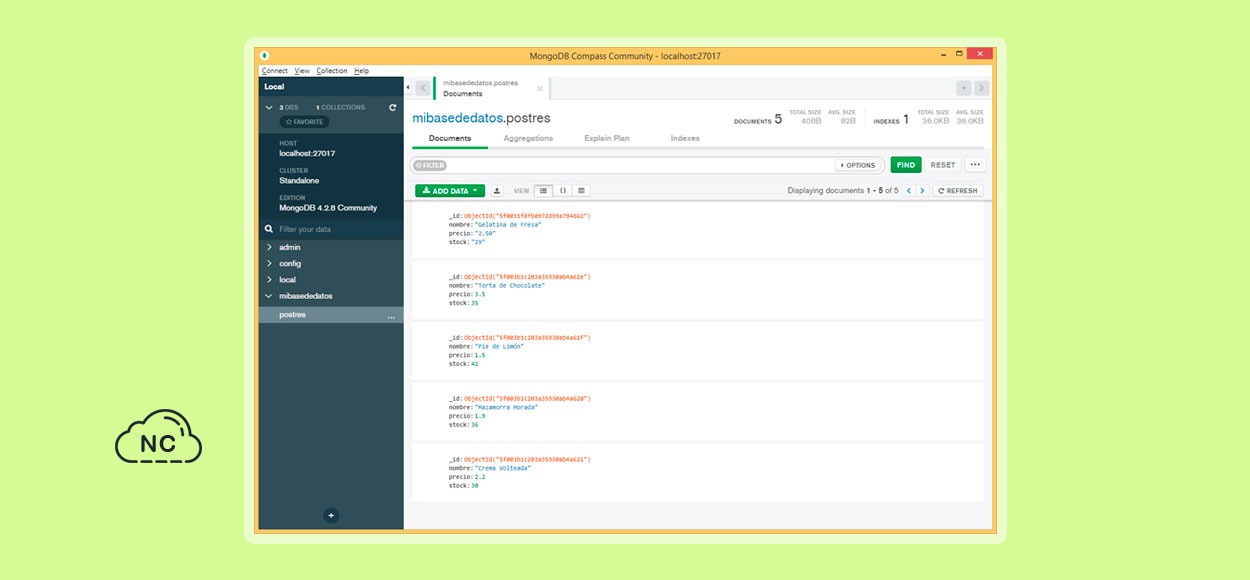
Task: Open a new tab with plus button
Action: pyautogui.click(x=963, y=88)
